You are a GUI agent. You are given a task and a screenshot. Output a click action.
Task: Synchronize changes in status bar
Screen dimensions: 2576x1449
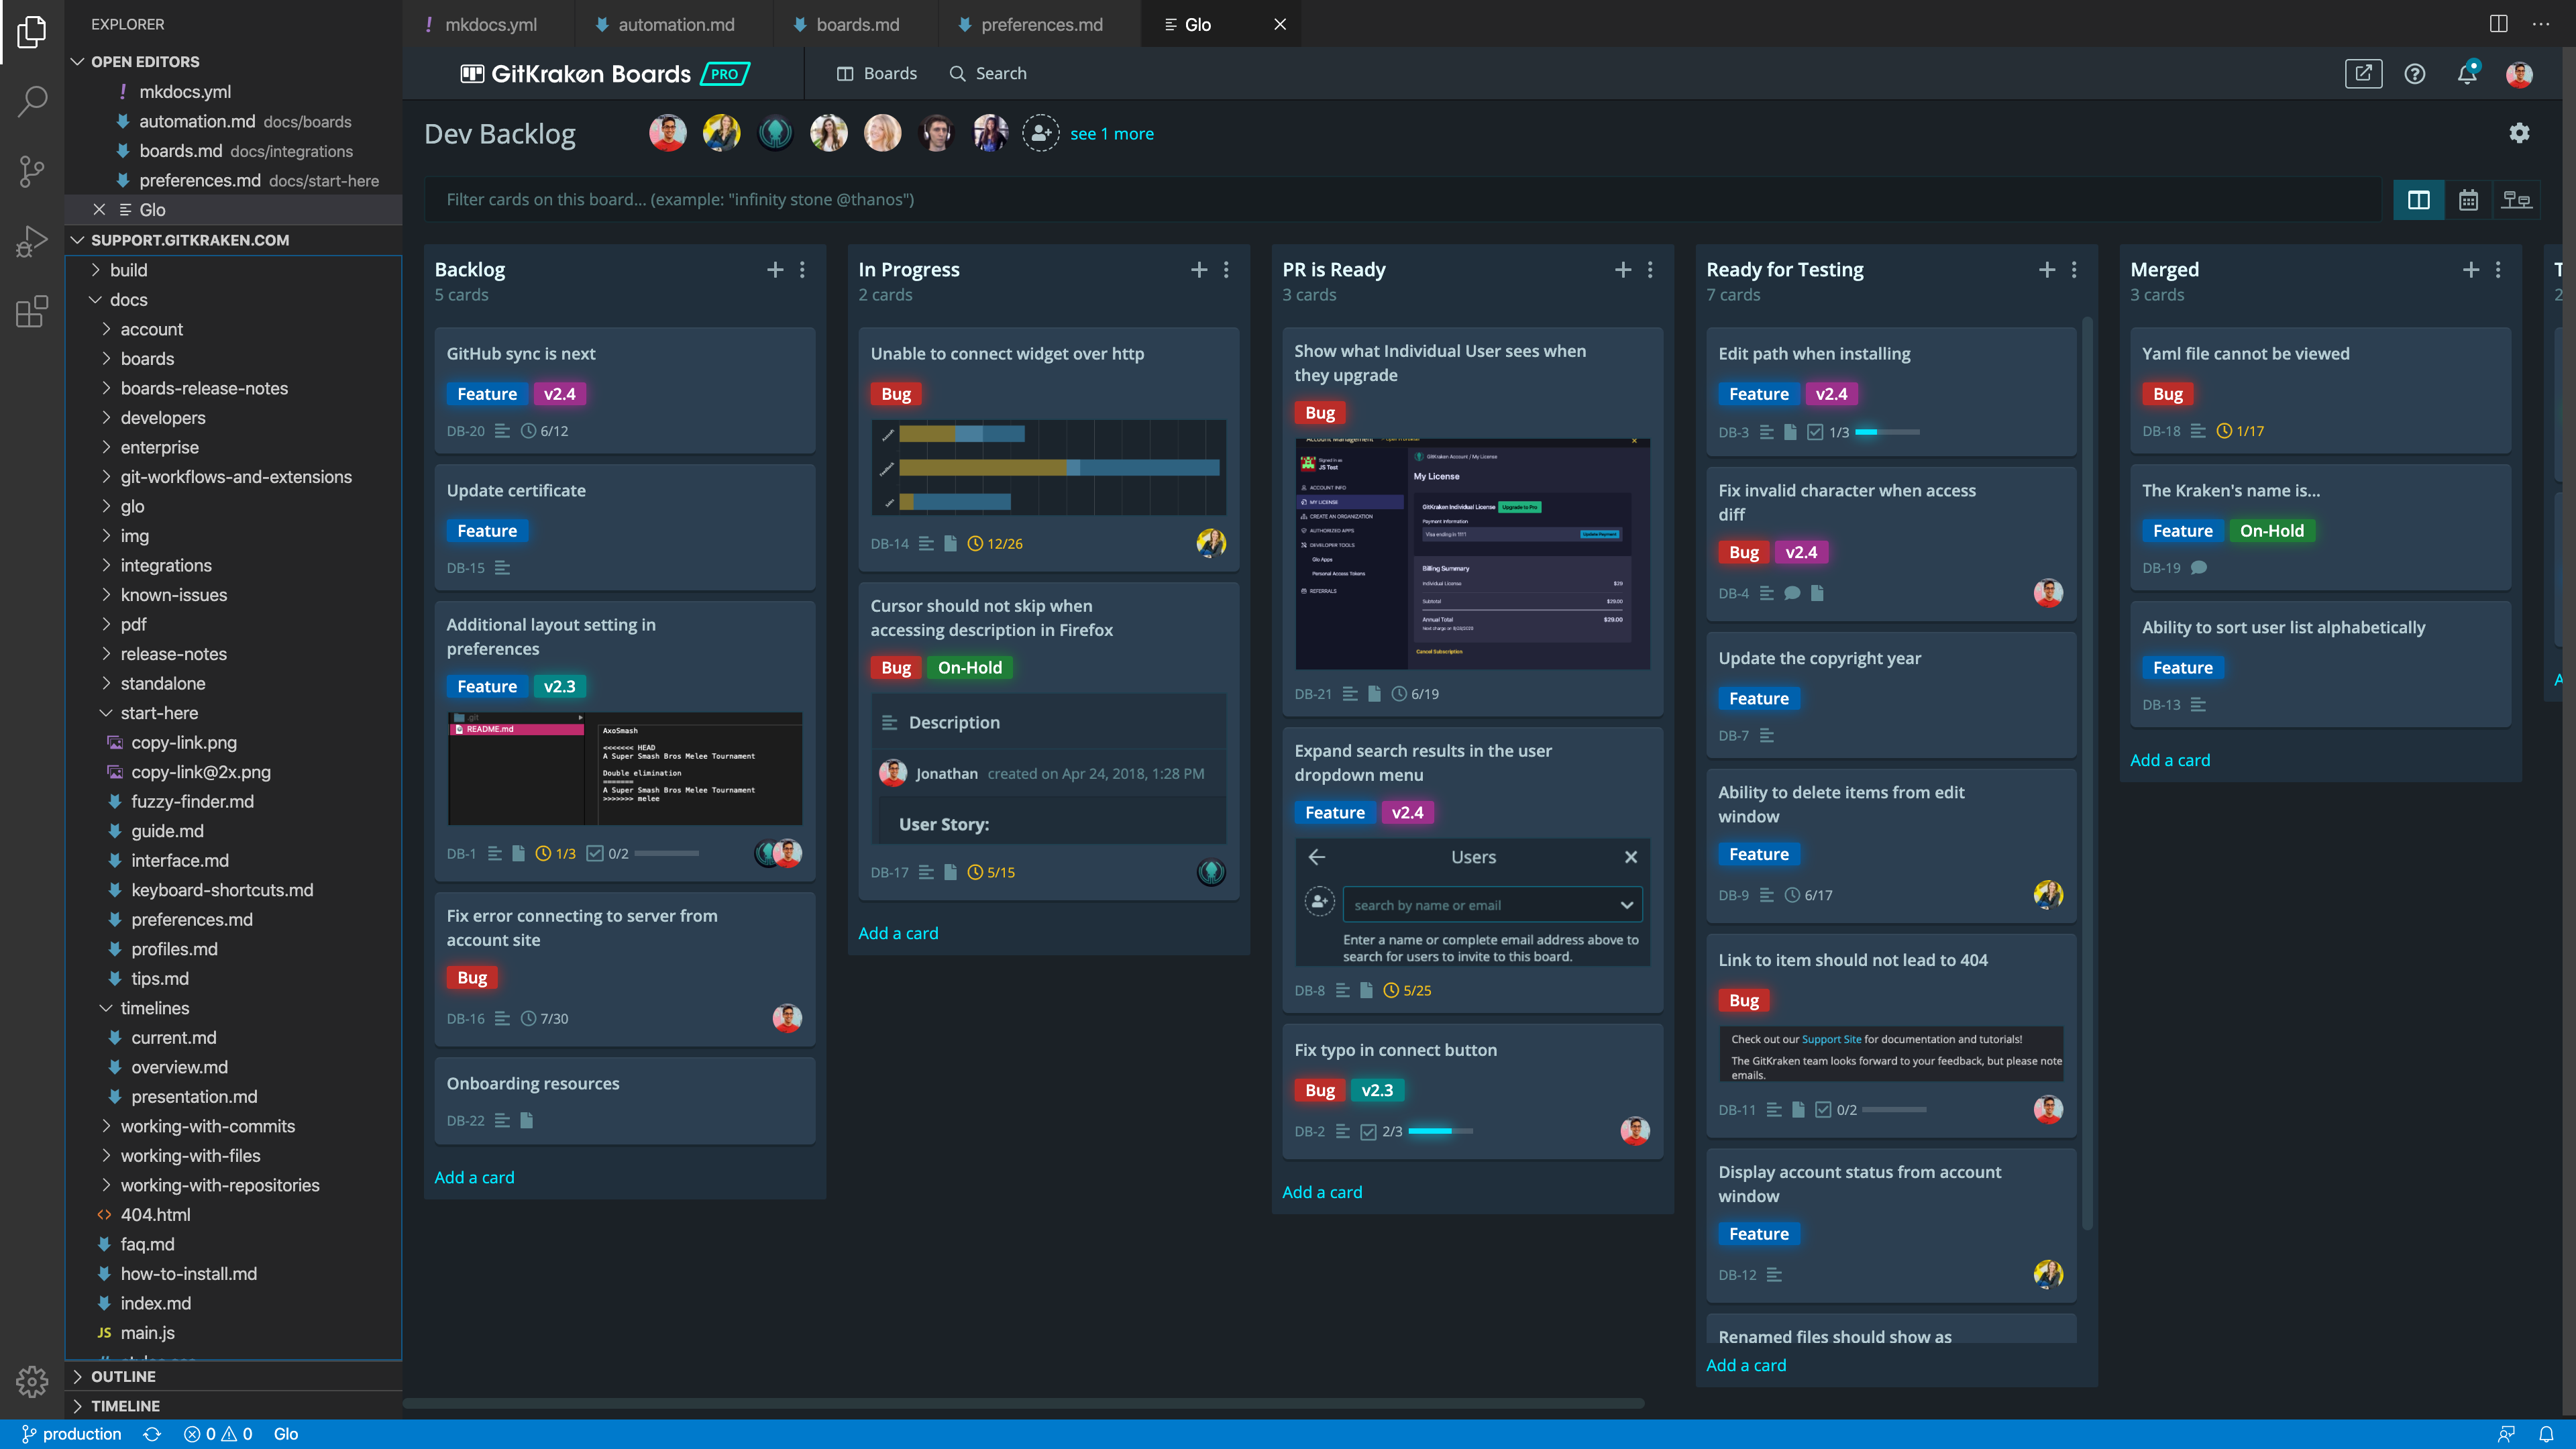152,1434
